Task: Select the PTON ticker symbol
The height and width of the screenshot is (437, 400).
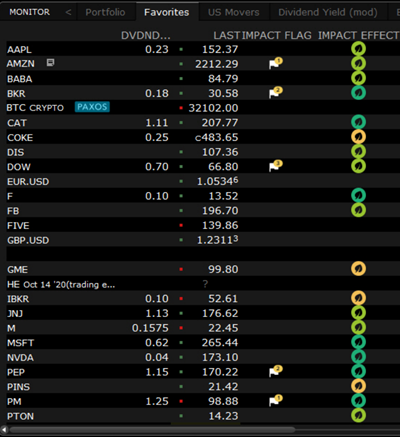Action: point(20,416)
